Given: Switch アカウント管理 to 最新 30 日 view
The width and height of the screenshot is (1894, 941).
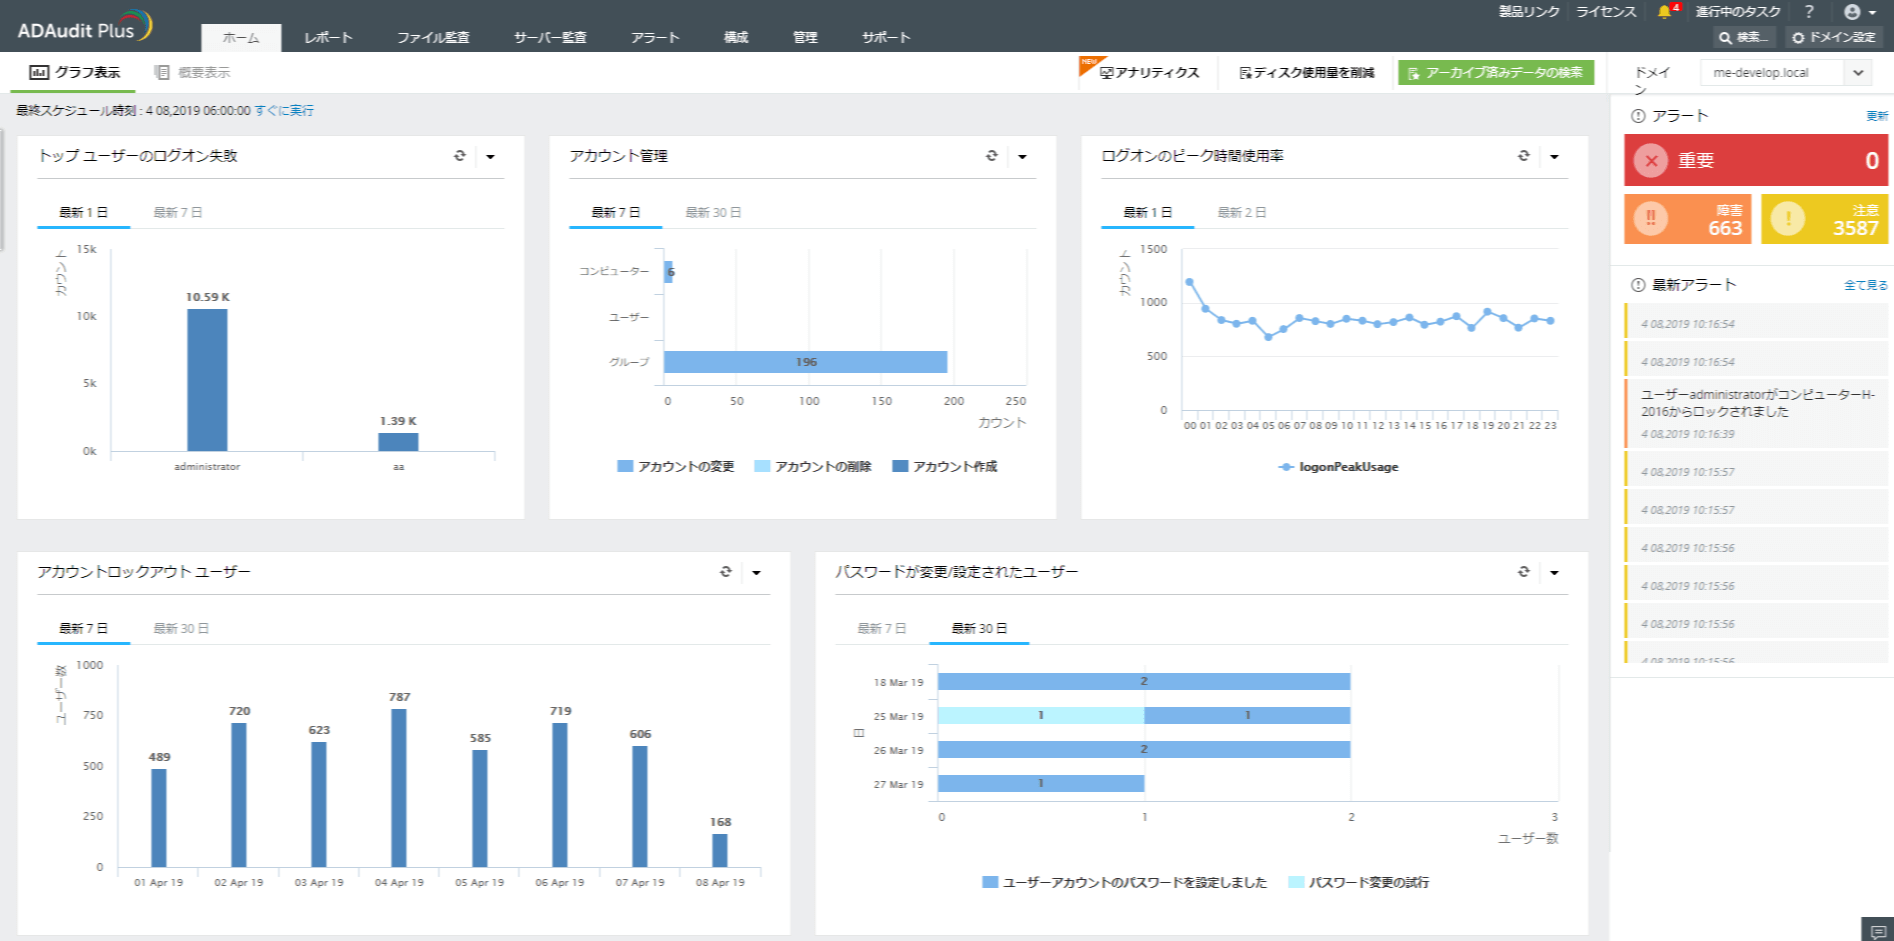Looking at the screenshot, I should (x=714, y=212).
